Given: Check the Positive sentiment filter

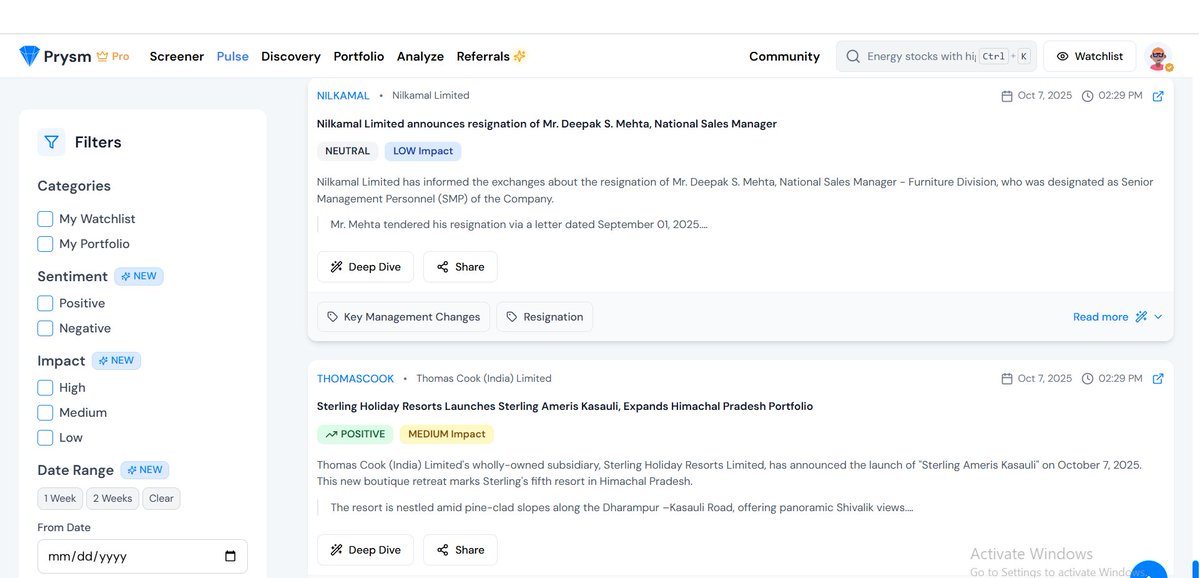Looking at the screenshot, I should tap(45, 303).
